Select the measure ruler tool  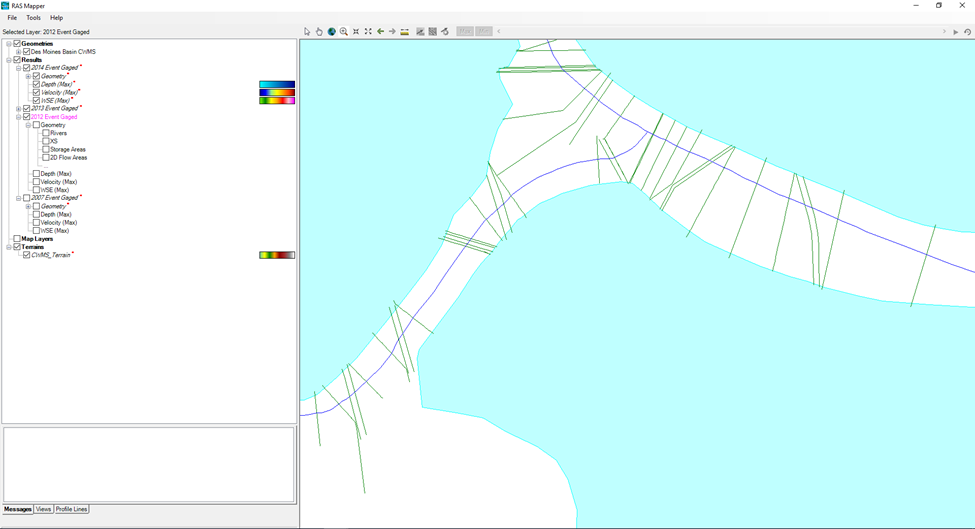point(405,32)
